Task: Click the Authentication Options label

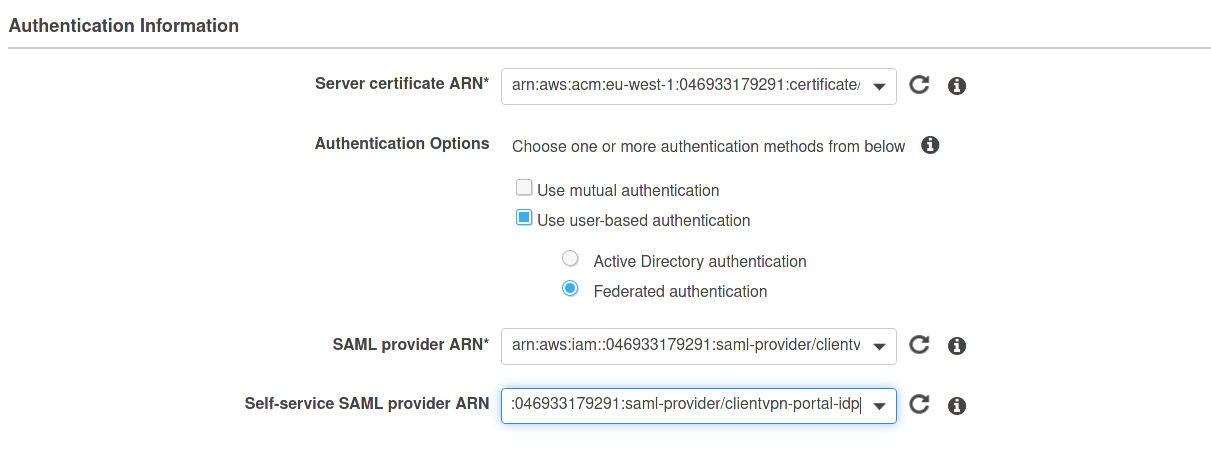Action: (402, 144)
